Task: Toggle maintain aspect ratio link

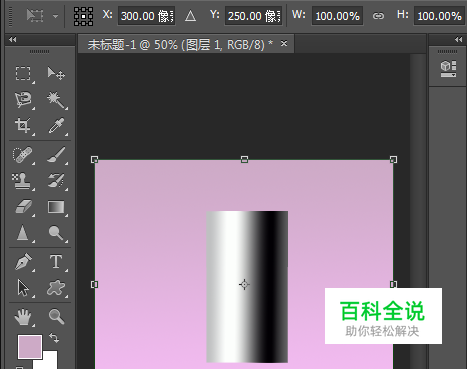Action: click(x=378, y=16)
